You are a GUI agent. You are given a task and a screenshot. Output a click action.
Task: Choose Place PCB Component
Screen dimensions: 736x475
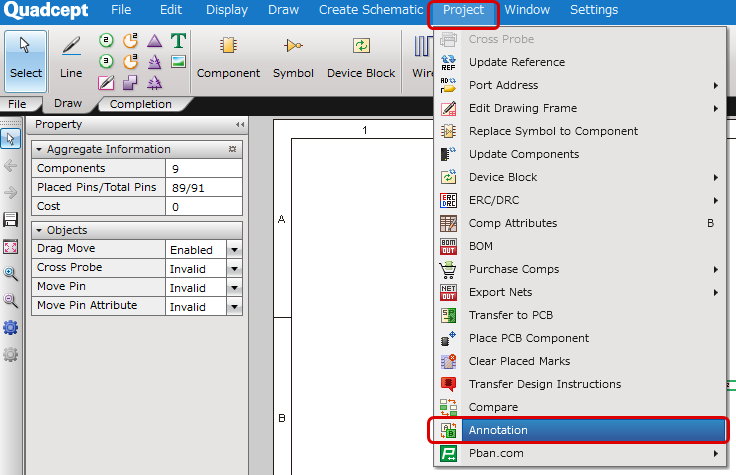point(580,338)
